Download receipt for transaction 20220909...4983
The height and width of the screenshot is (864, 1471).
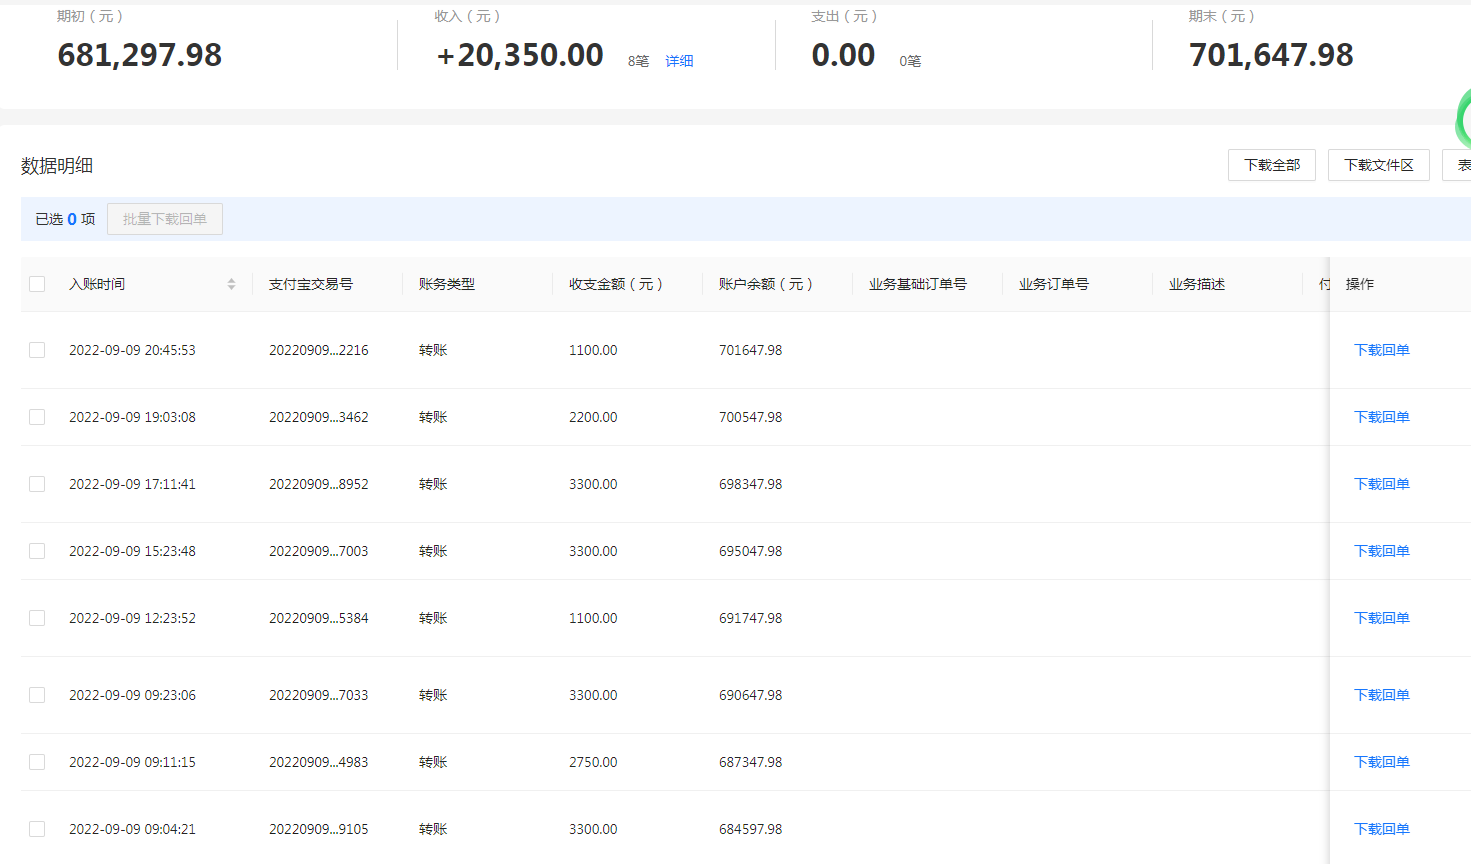click(x=1381, y=762)
